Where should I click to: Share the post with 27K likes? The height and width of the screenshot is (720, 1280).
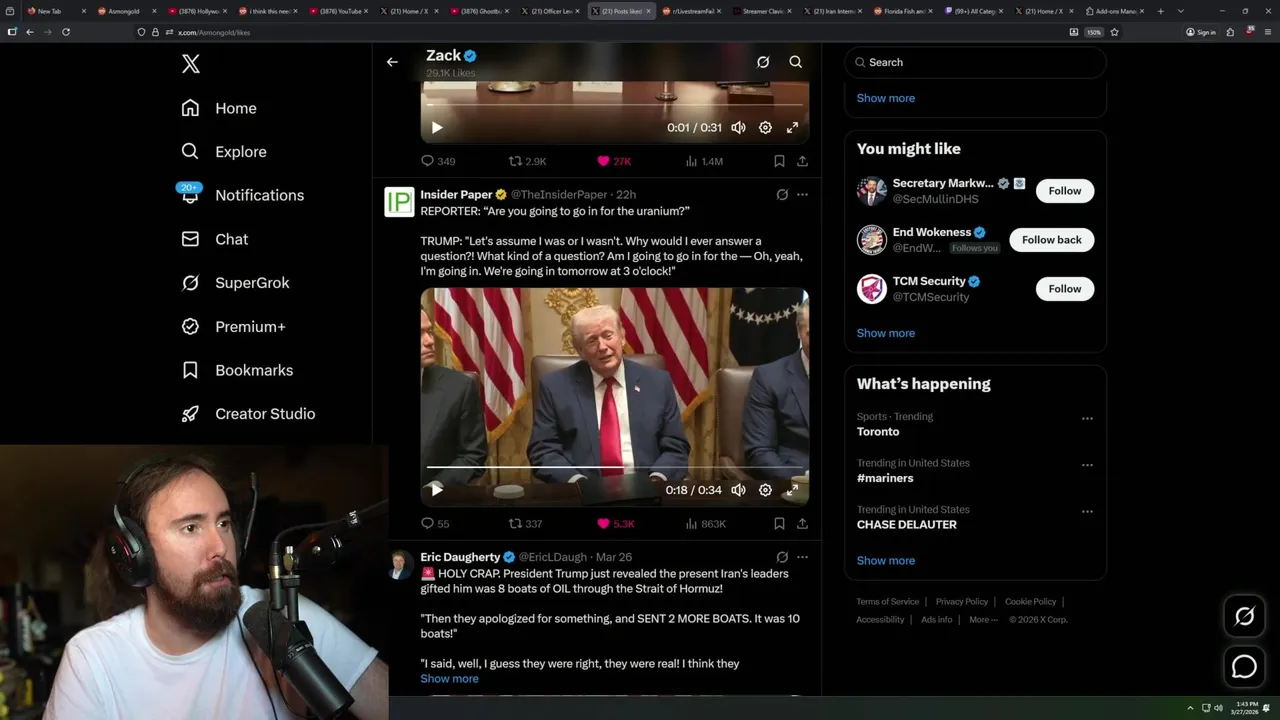tap(802, 161)
